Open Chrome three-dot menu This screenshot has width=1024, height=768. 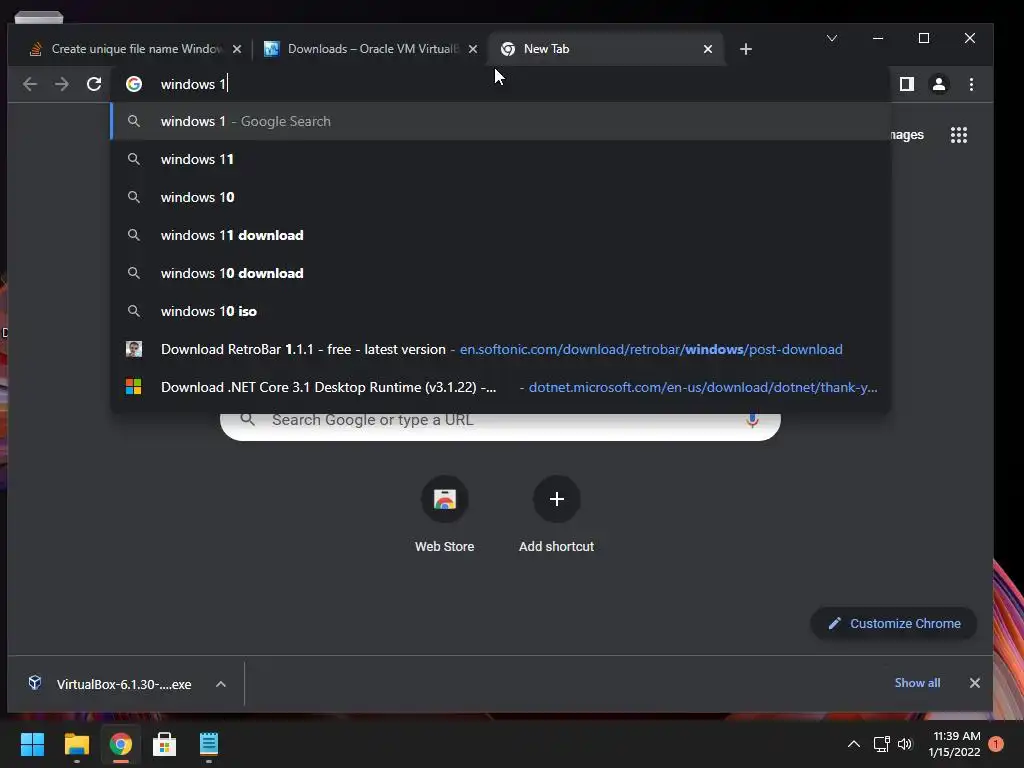[971, 84]
